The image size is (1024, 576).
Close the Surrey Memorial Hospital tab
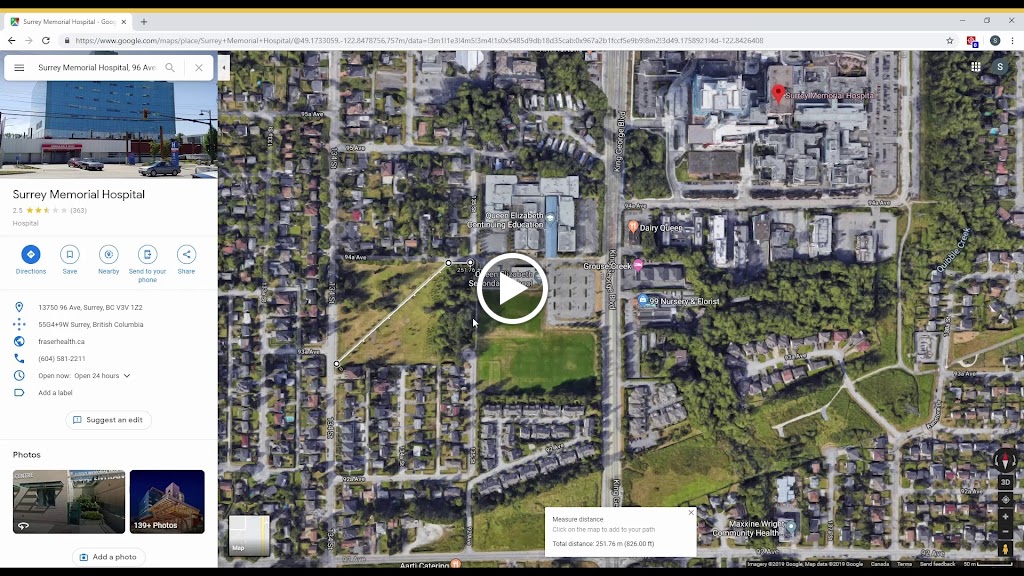(x=123, y=22)
